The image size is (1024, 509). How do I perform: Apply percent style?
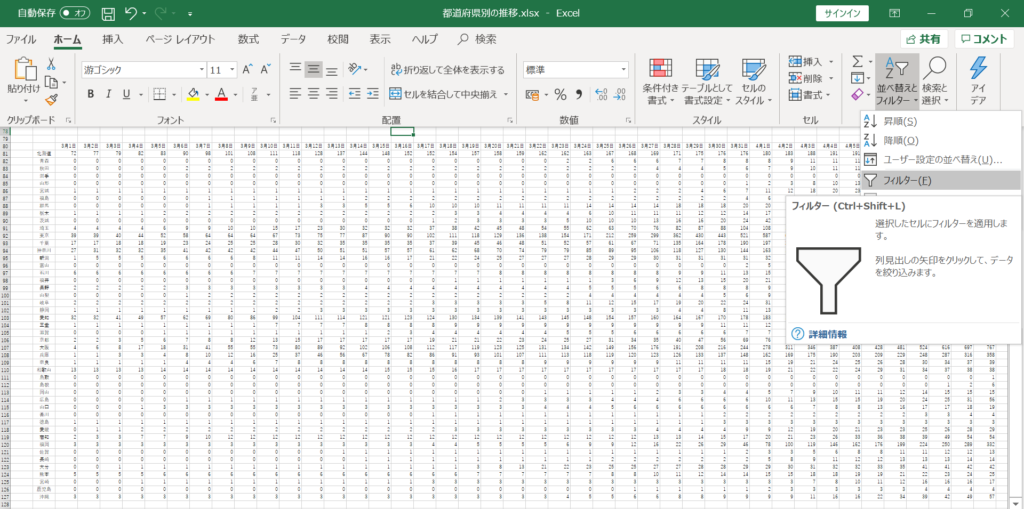[560, 95]
